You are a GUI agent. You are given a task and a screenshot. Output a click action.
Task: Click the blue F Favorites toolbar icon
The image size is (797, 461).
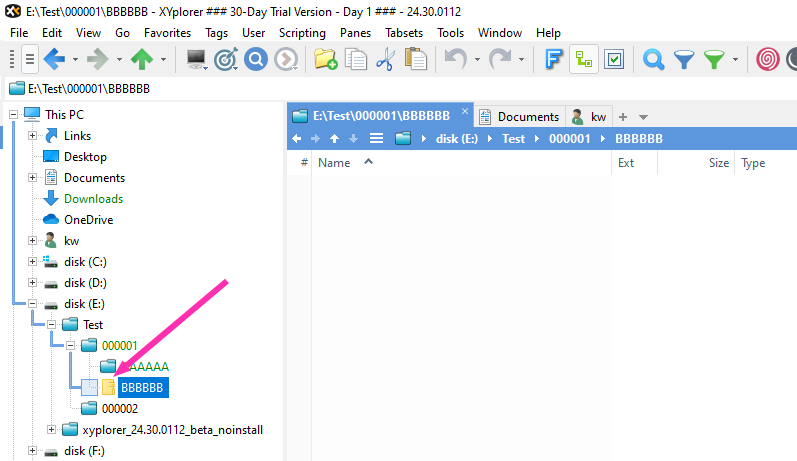[554, 59]
